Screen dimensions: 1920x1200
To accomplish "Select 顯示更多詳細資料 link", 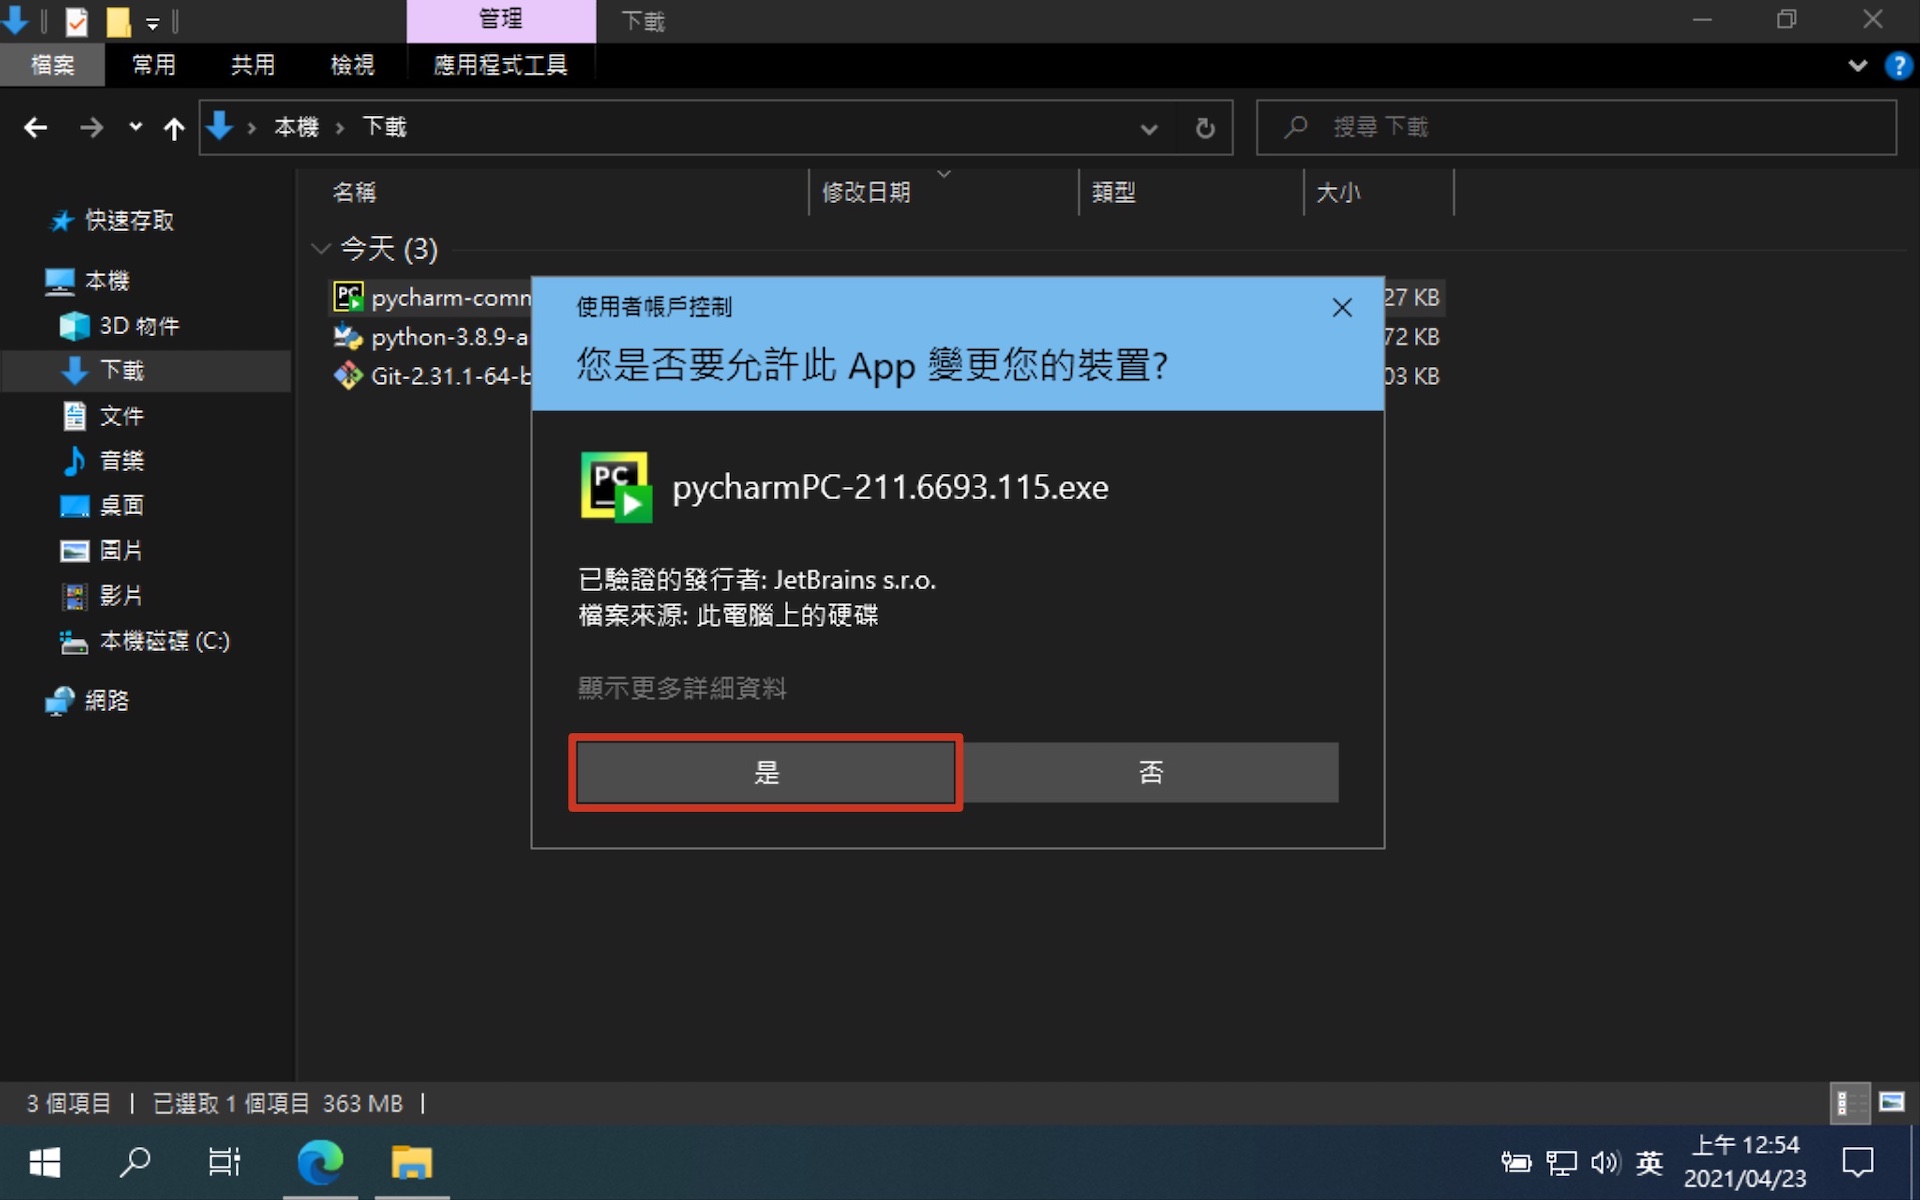I will pyautogui.click(x=683, y=688).
